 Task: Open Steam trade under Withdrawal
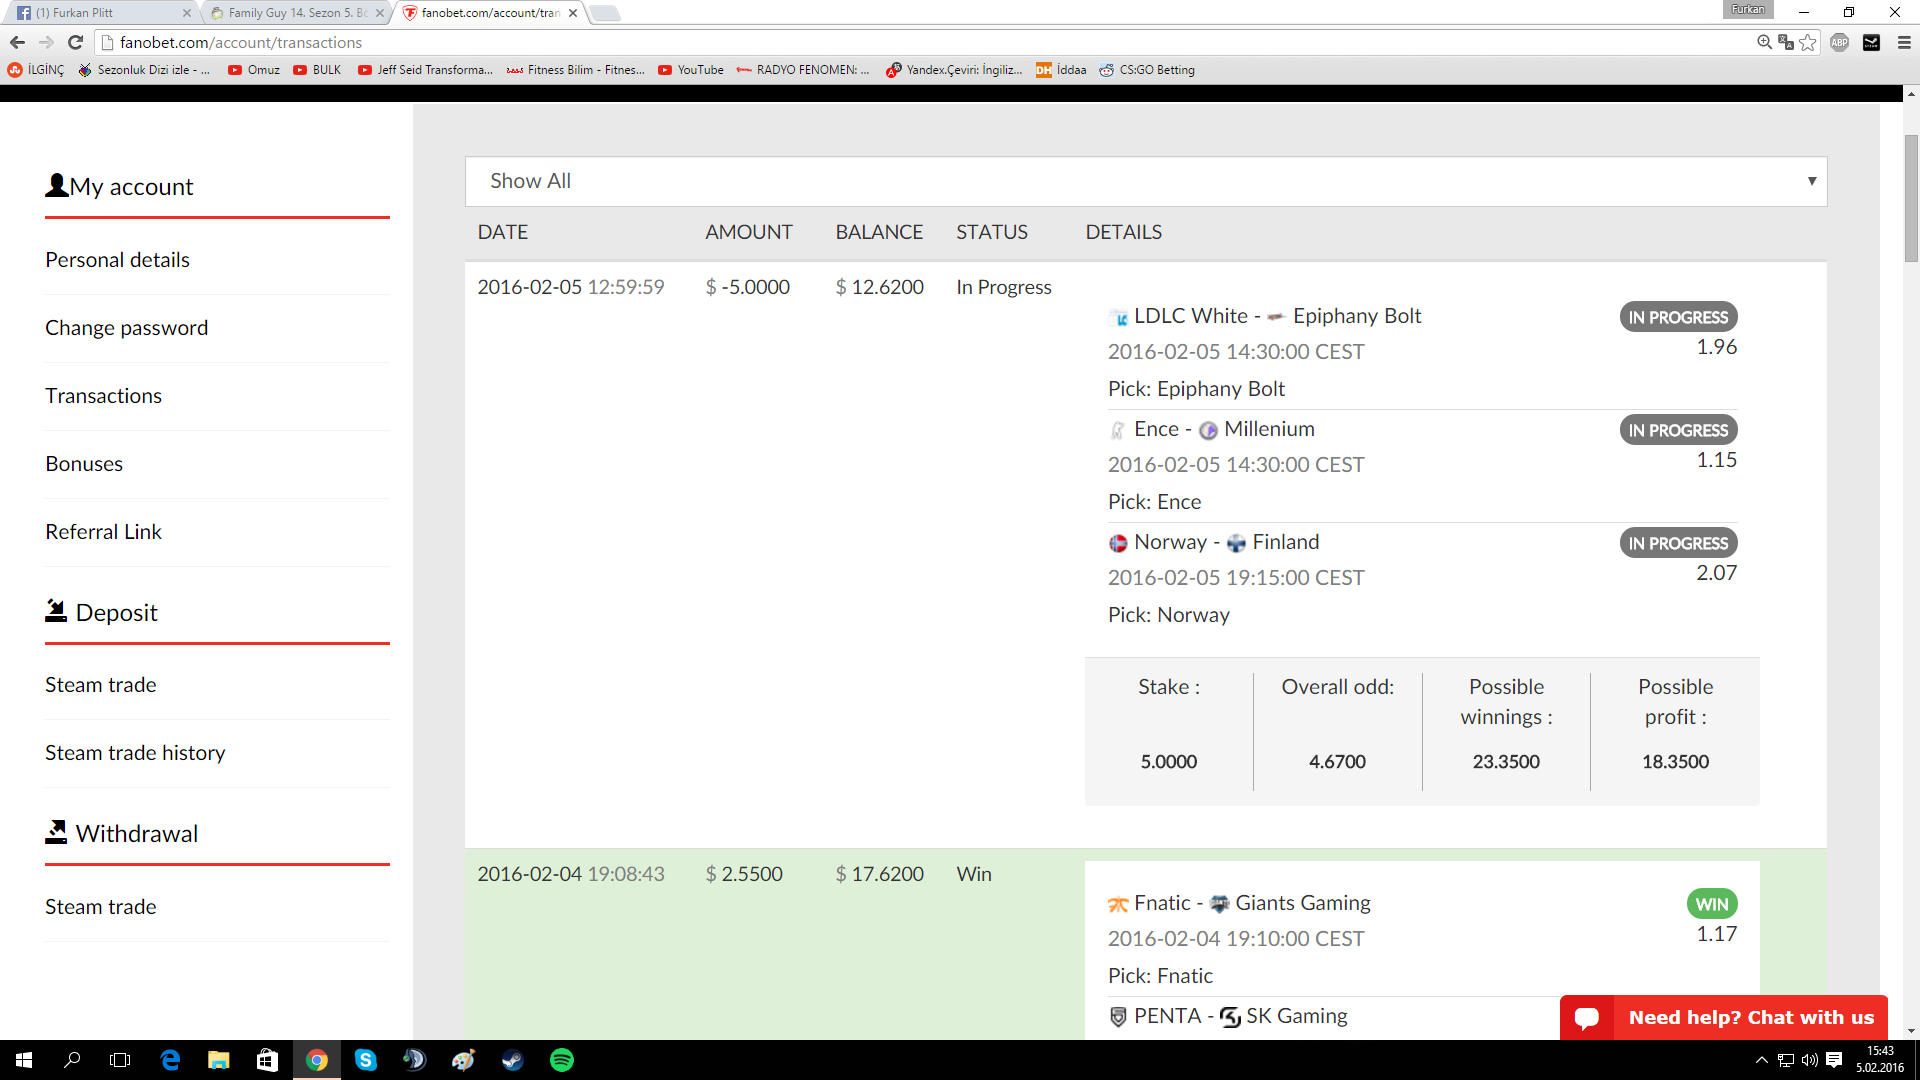tap(100, 907)
